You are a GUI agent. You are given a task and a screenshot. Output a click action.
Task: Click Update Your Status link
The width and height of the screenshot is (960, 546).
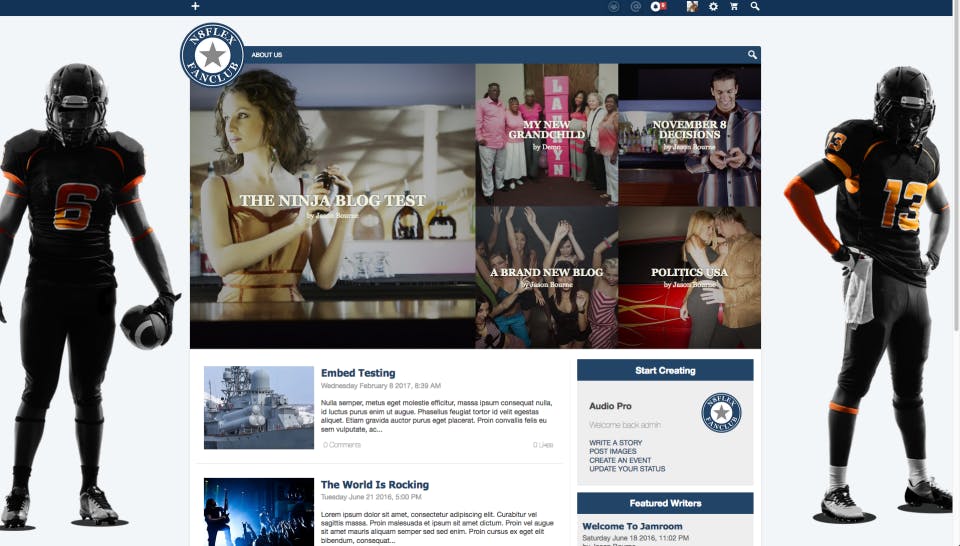click(627, 469)
